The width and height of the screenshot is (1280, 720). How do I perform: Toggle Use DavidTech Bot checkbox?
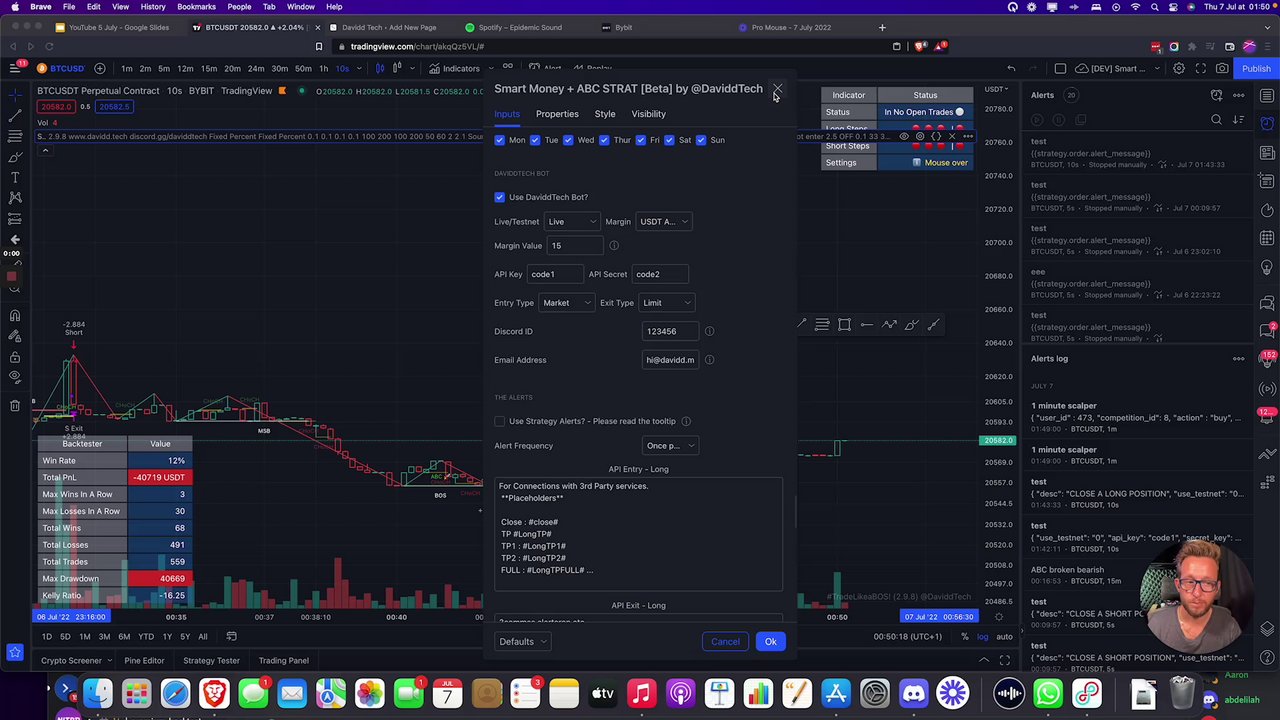tap(500, 197)
